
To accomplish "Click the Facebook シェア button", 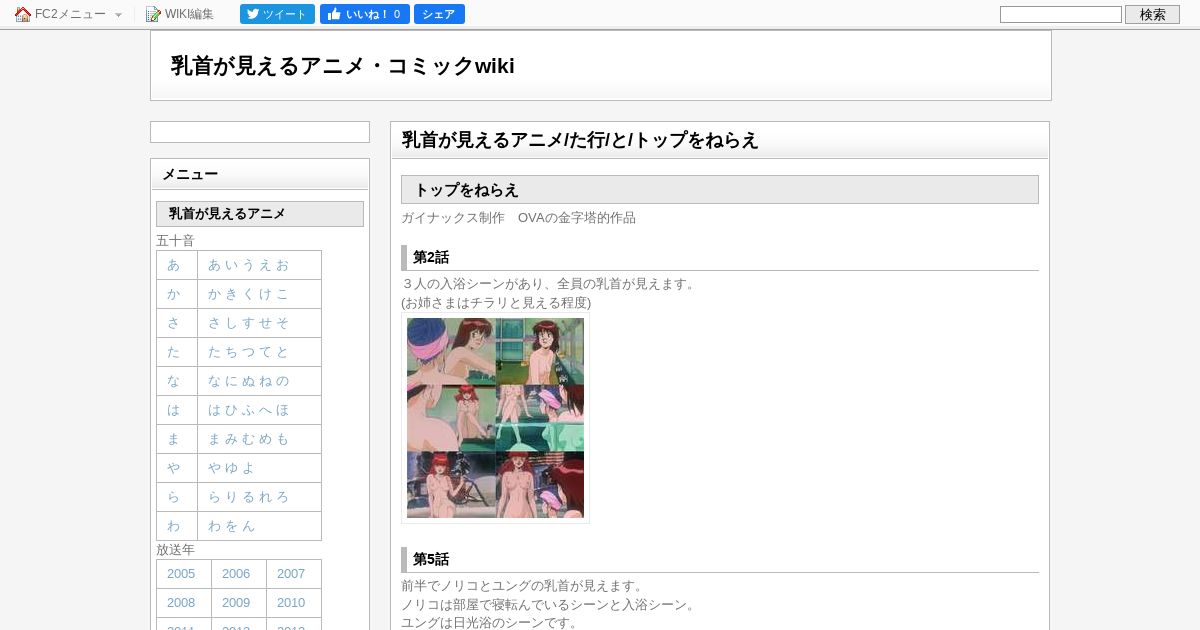I will (x=439, y=14).
